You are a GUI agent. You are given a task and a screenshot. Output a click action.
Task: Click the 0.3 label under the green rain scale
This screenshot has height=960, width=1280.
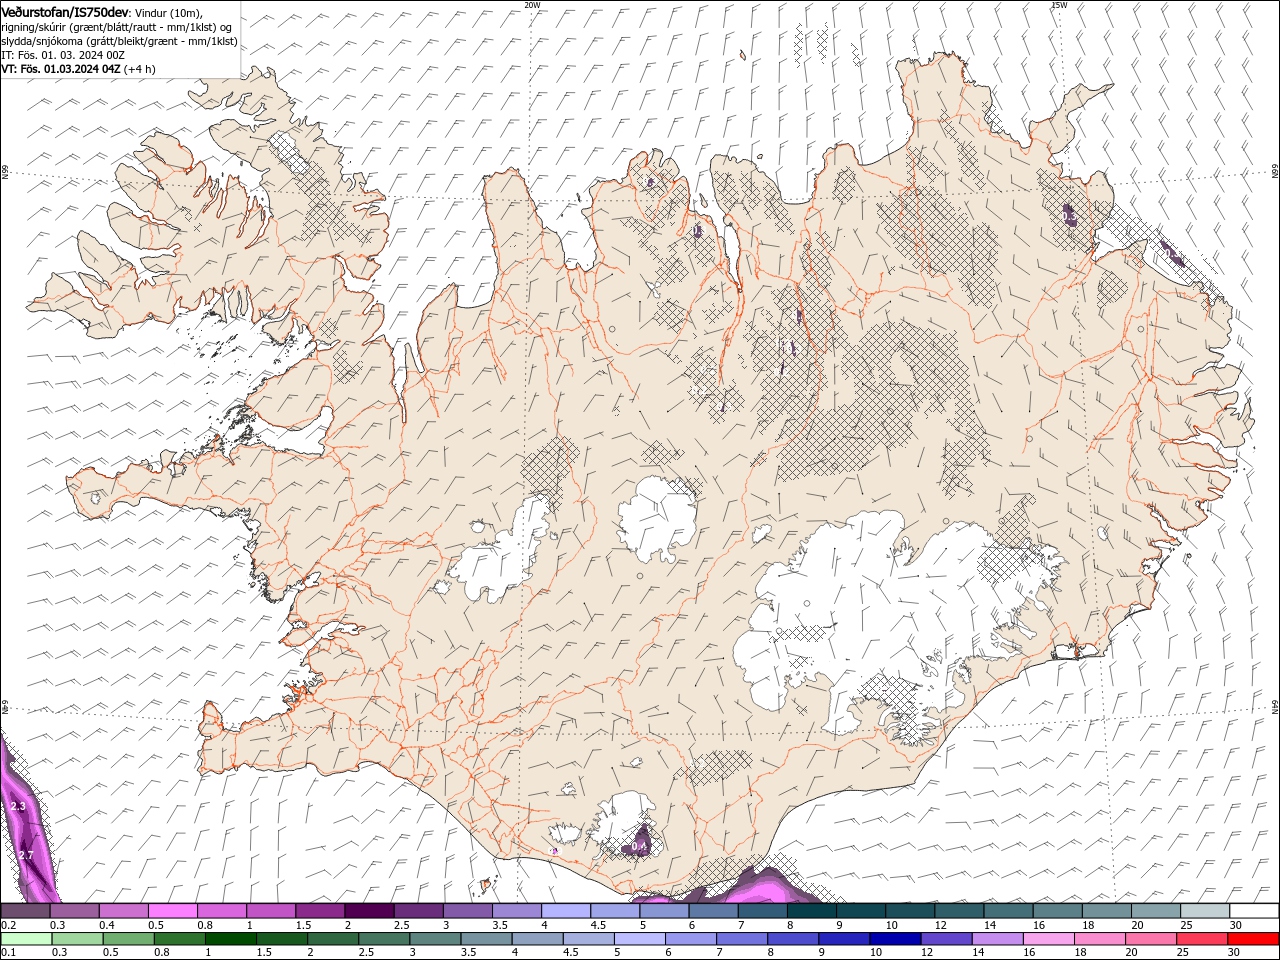coord(59,952)
